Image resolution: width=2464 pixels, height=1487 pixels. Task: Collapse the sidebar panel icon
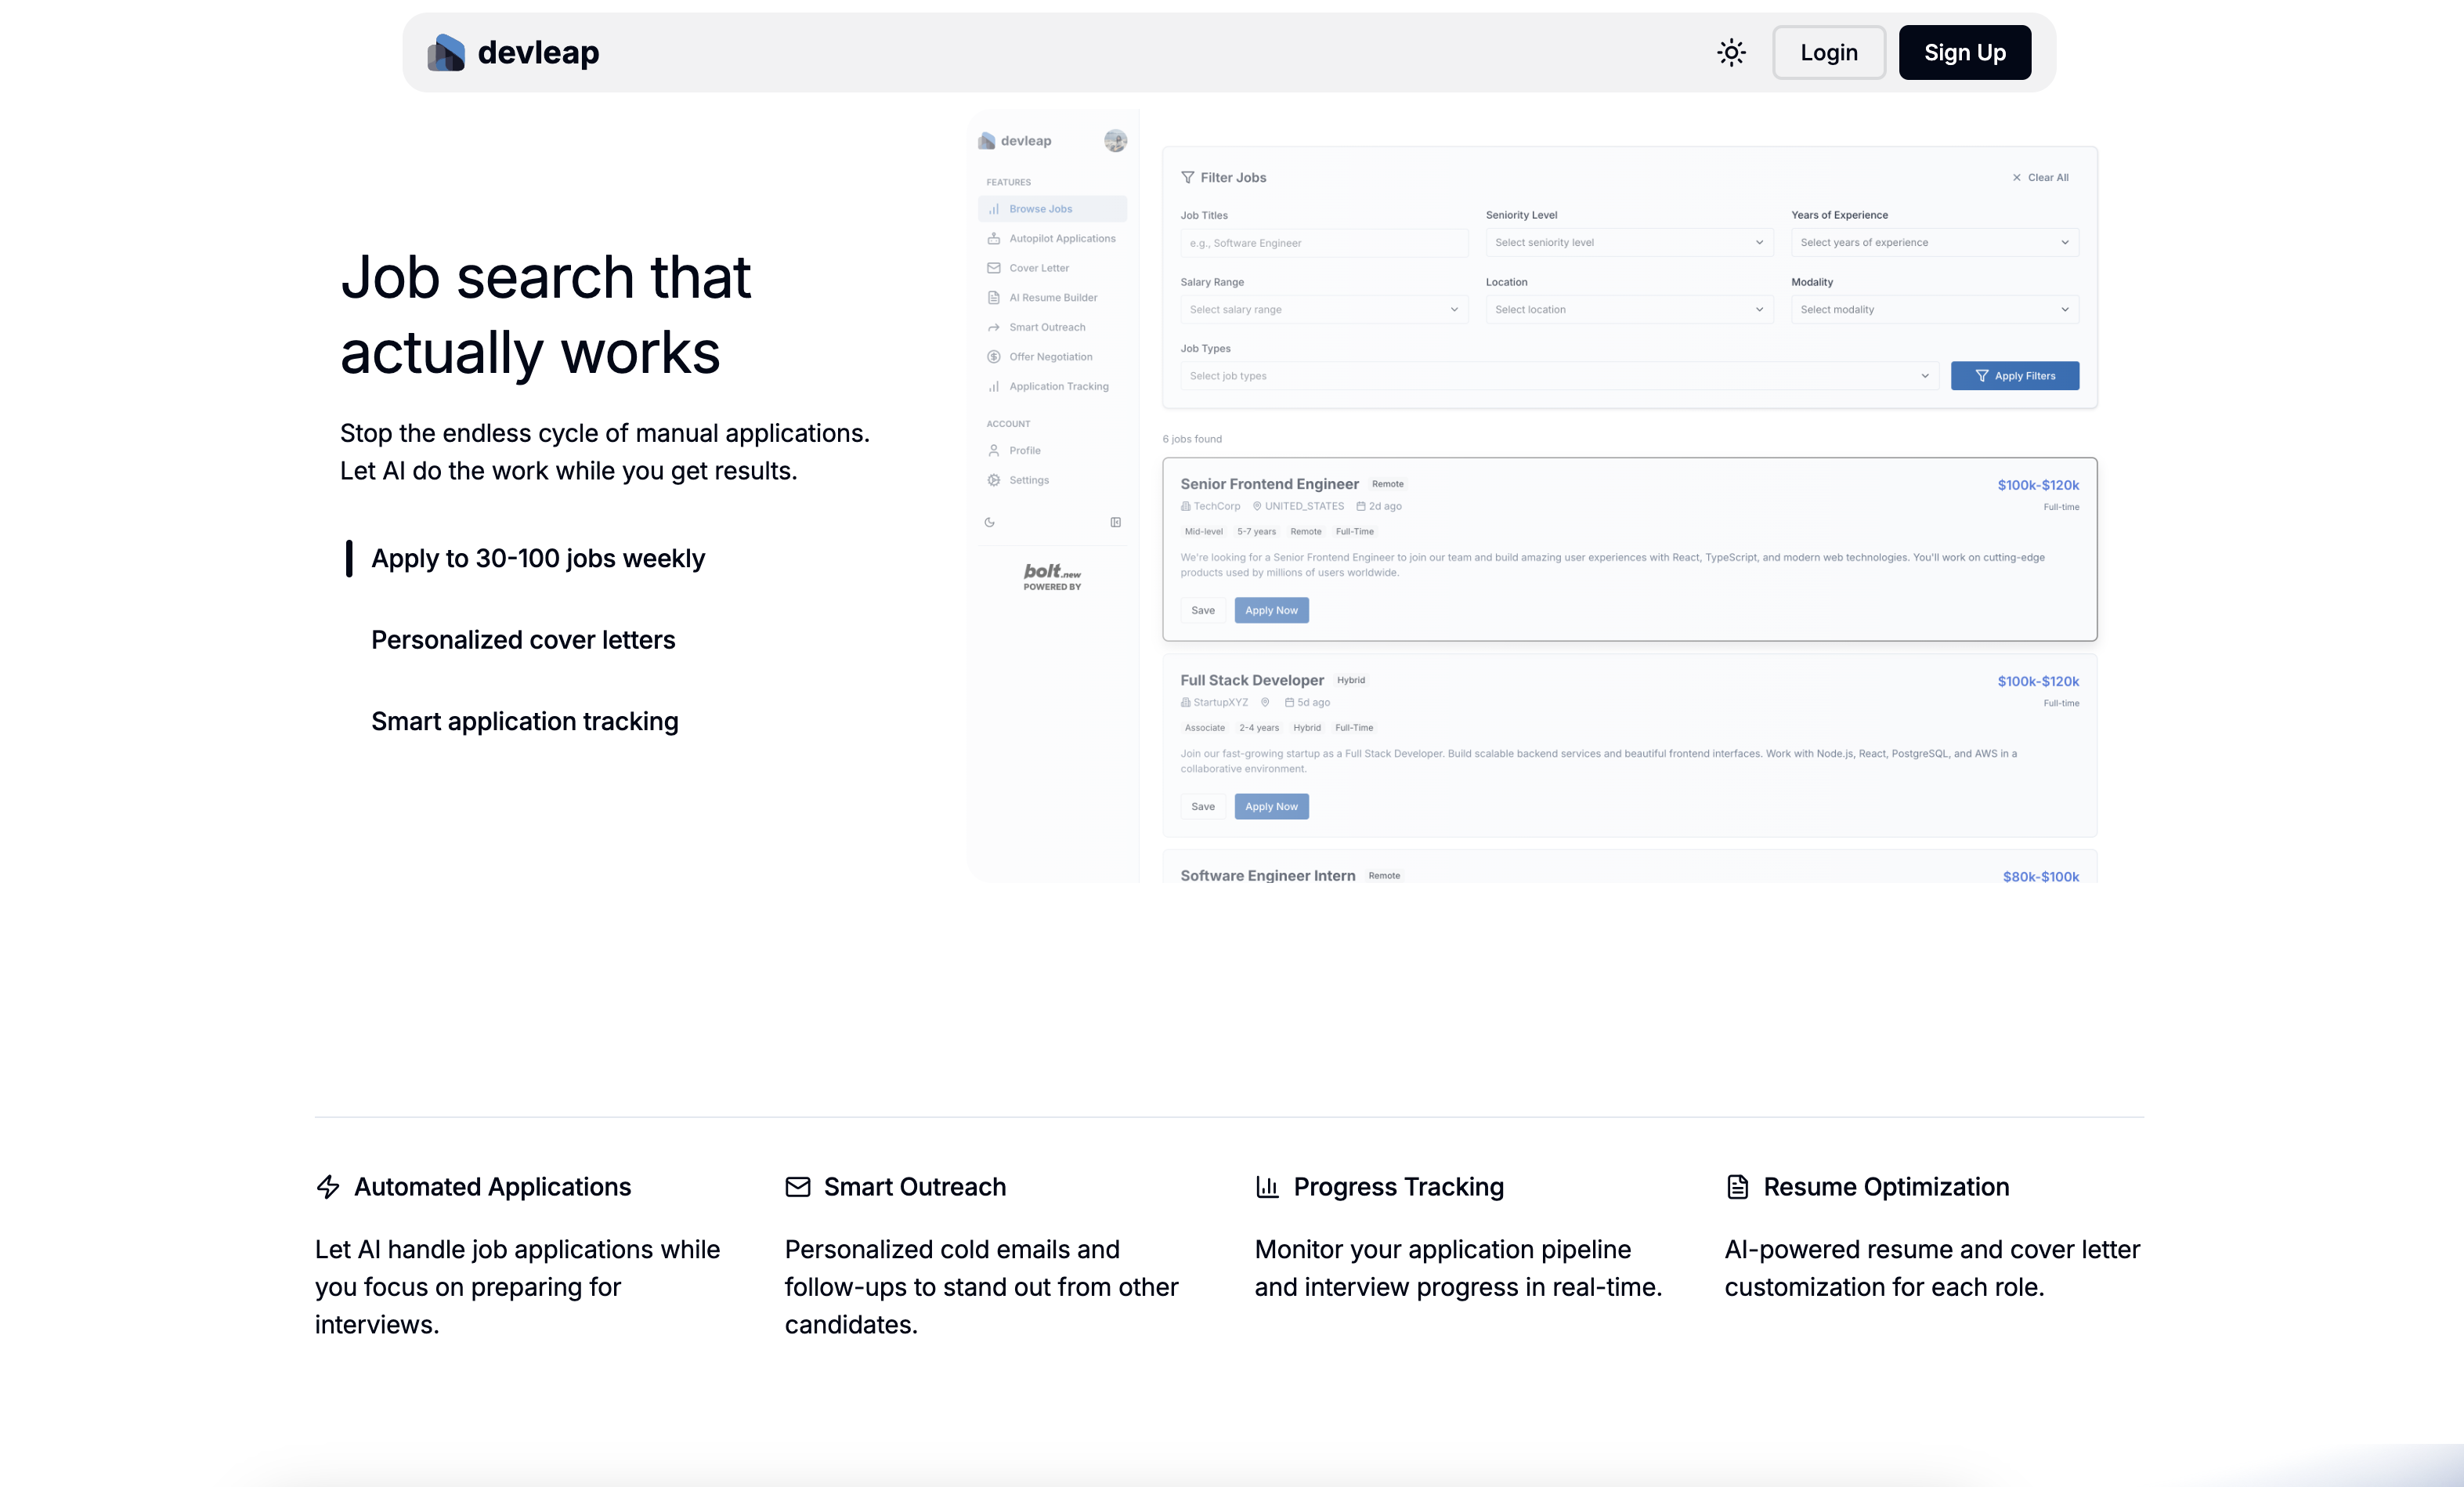[1115, 522]
